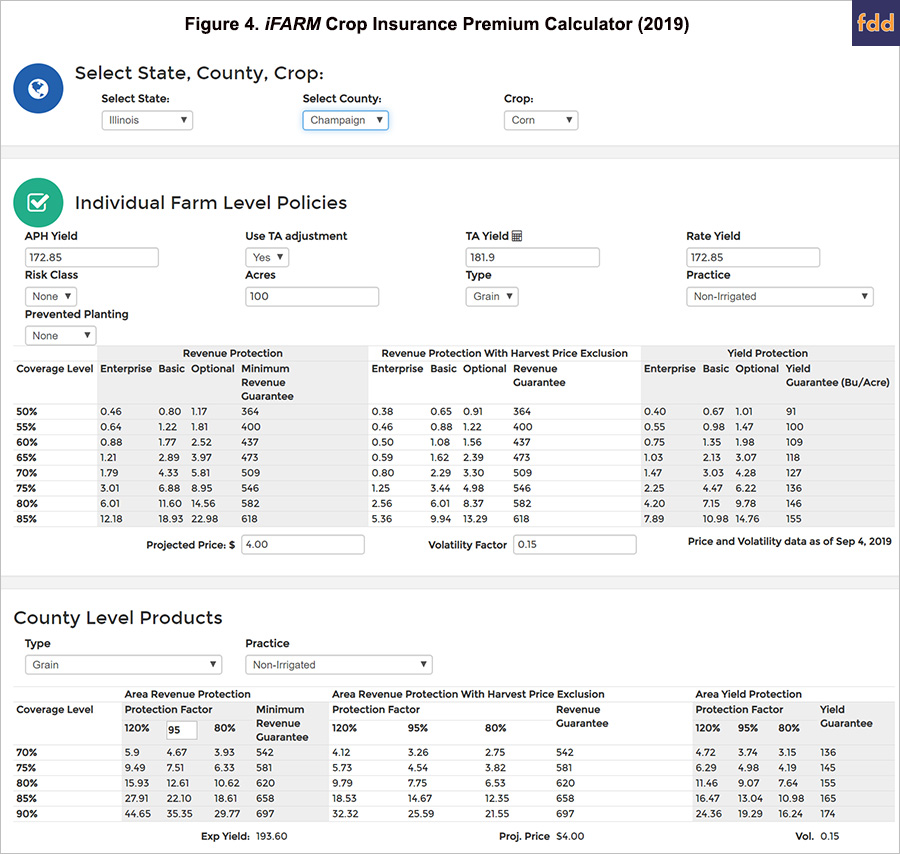Click the Area Yield Protection header
This screenshot has width=900, height=854.
click(x=748, y=694)
